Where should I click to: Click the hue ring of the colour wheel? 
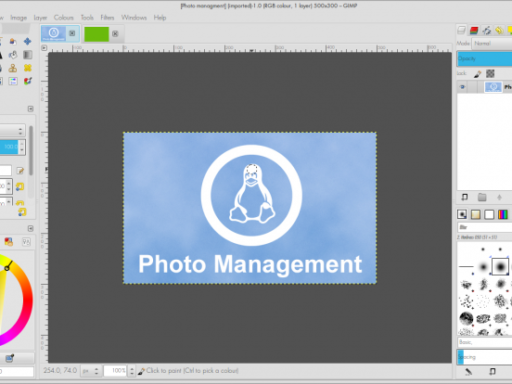click(x=27, y=300)
